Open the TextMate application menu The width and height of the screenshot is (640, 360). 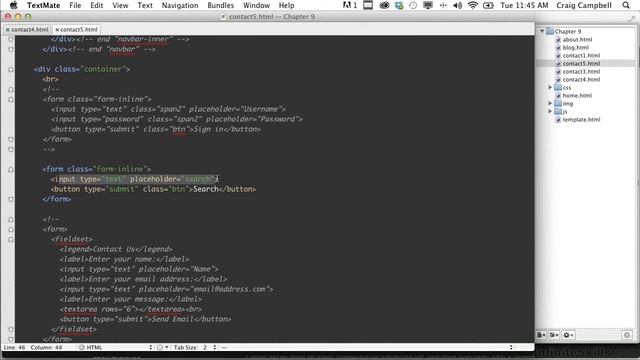(x=43, y=5)
